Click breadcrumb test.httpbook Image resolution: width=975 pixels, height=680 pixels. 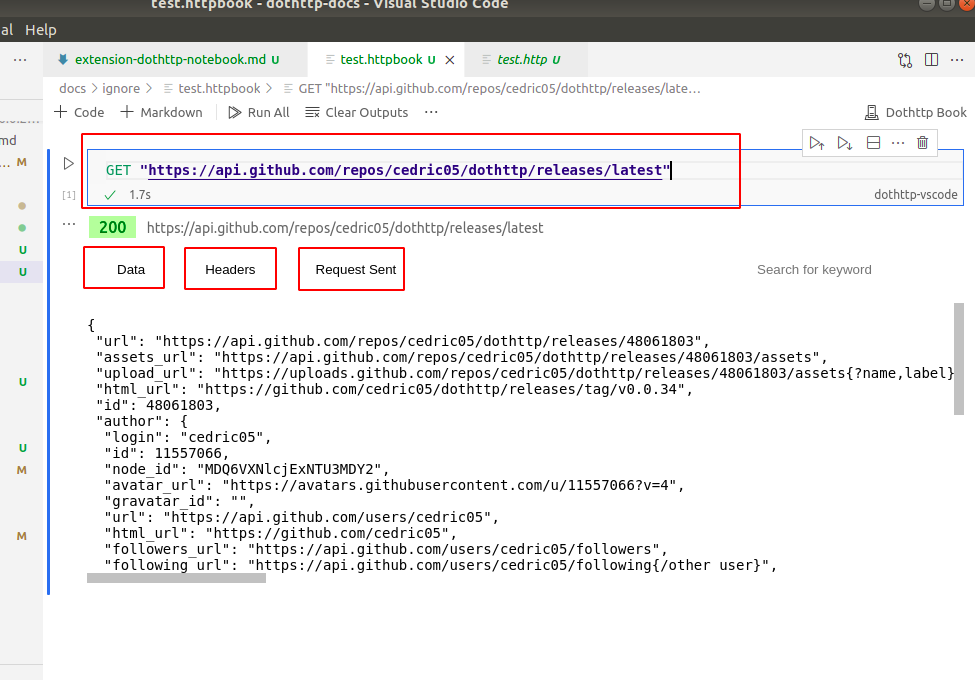point(211,88)
